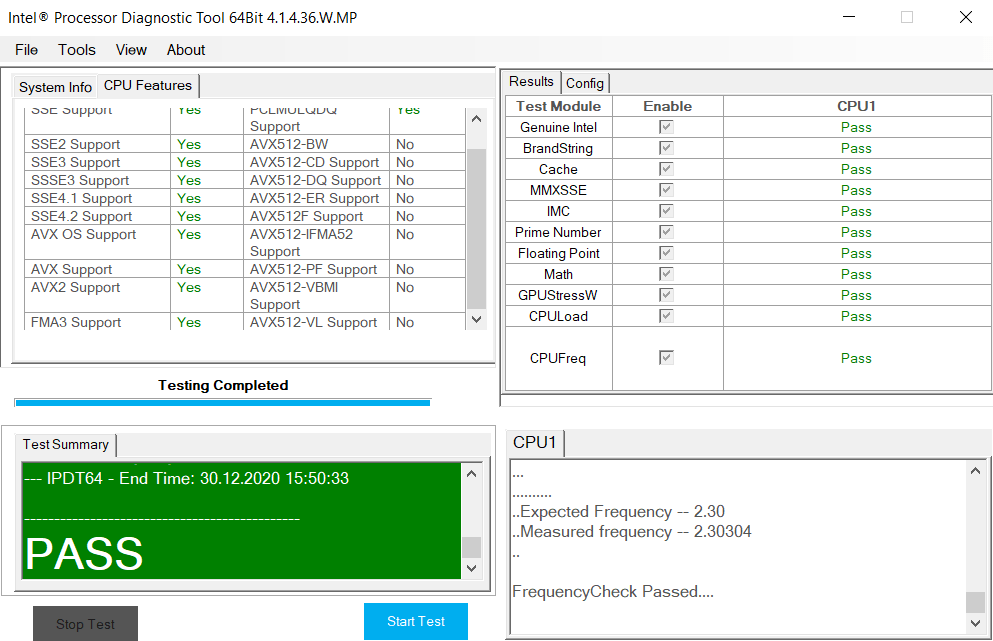The width and height of the screenshot is (993, 641).
Task: Click the Stop Test button
Action: [85, 624]
